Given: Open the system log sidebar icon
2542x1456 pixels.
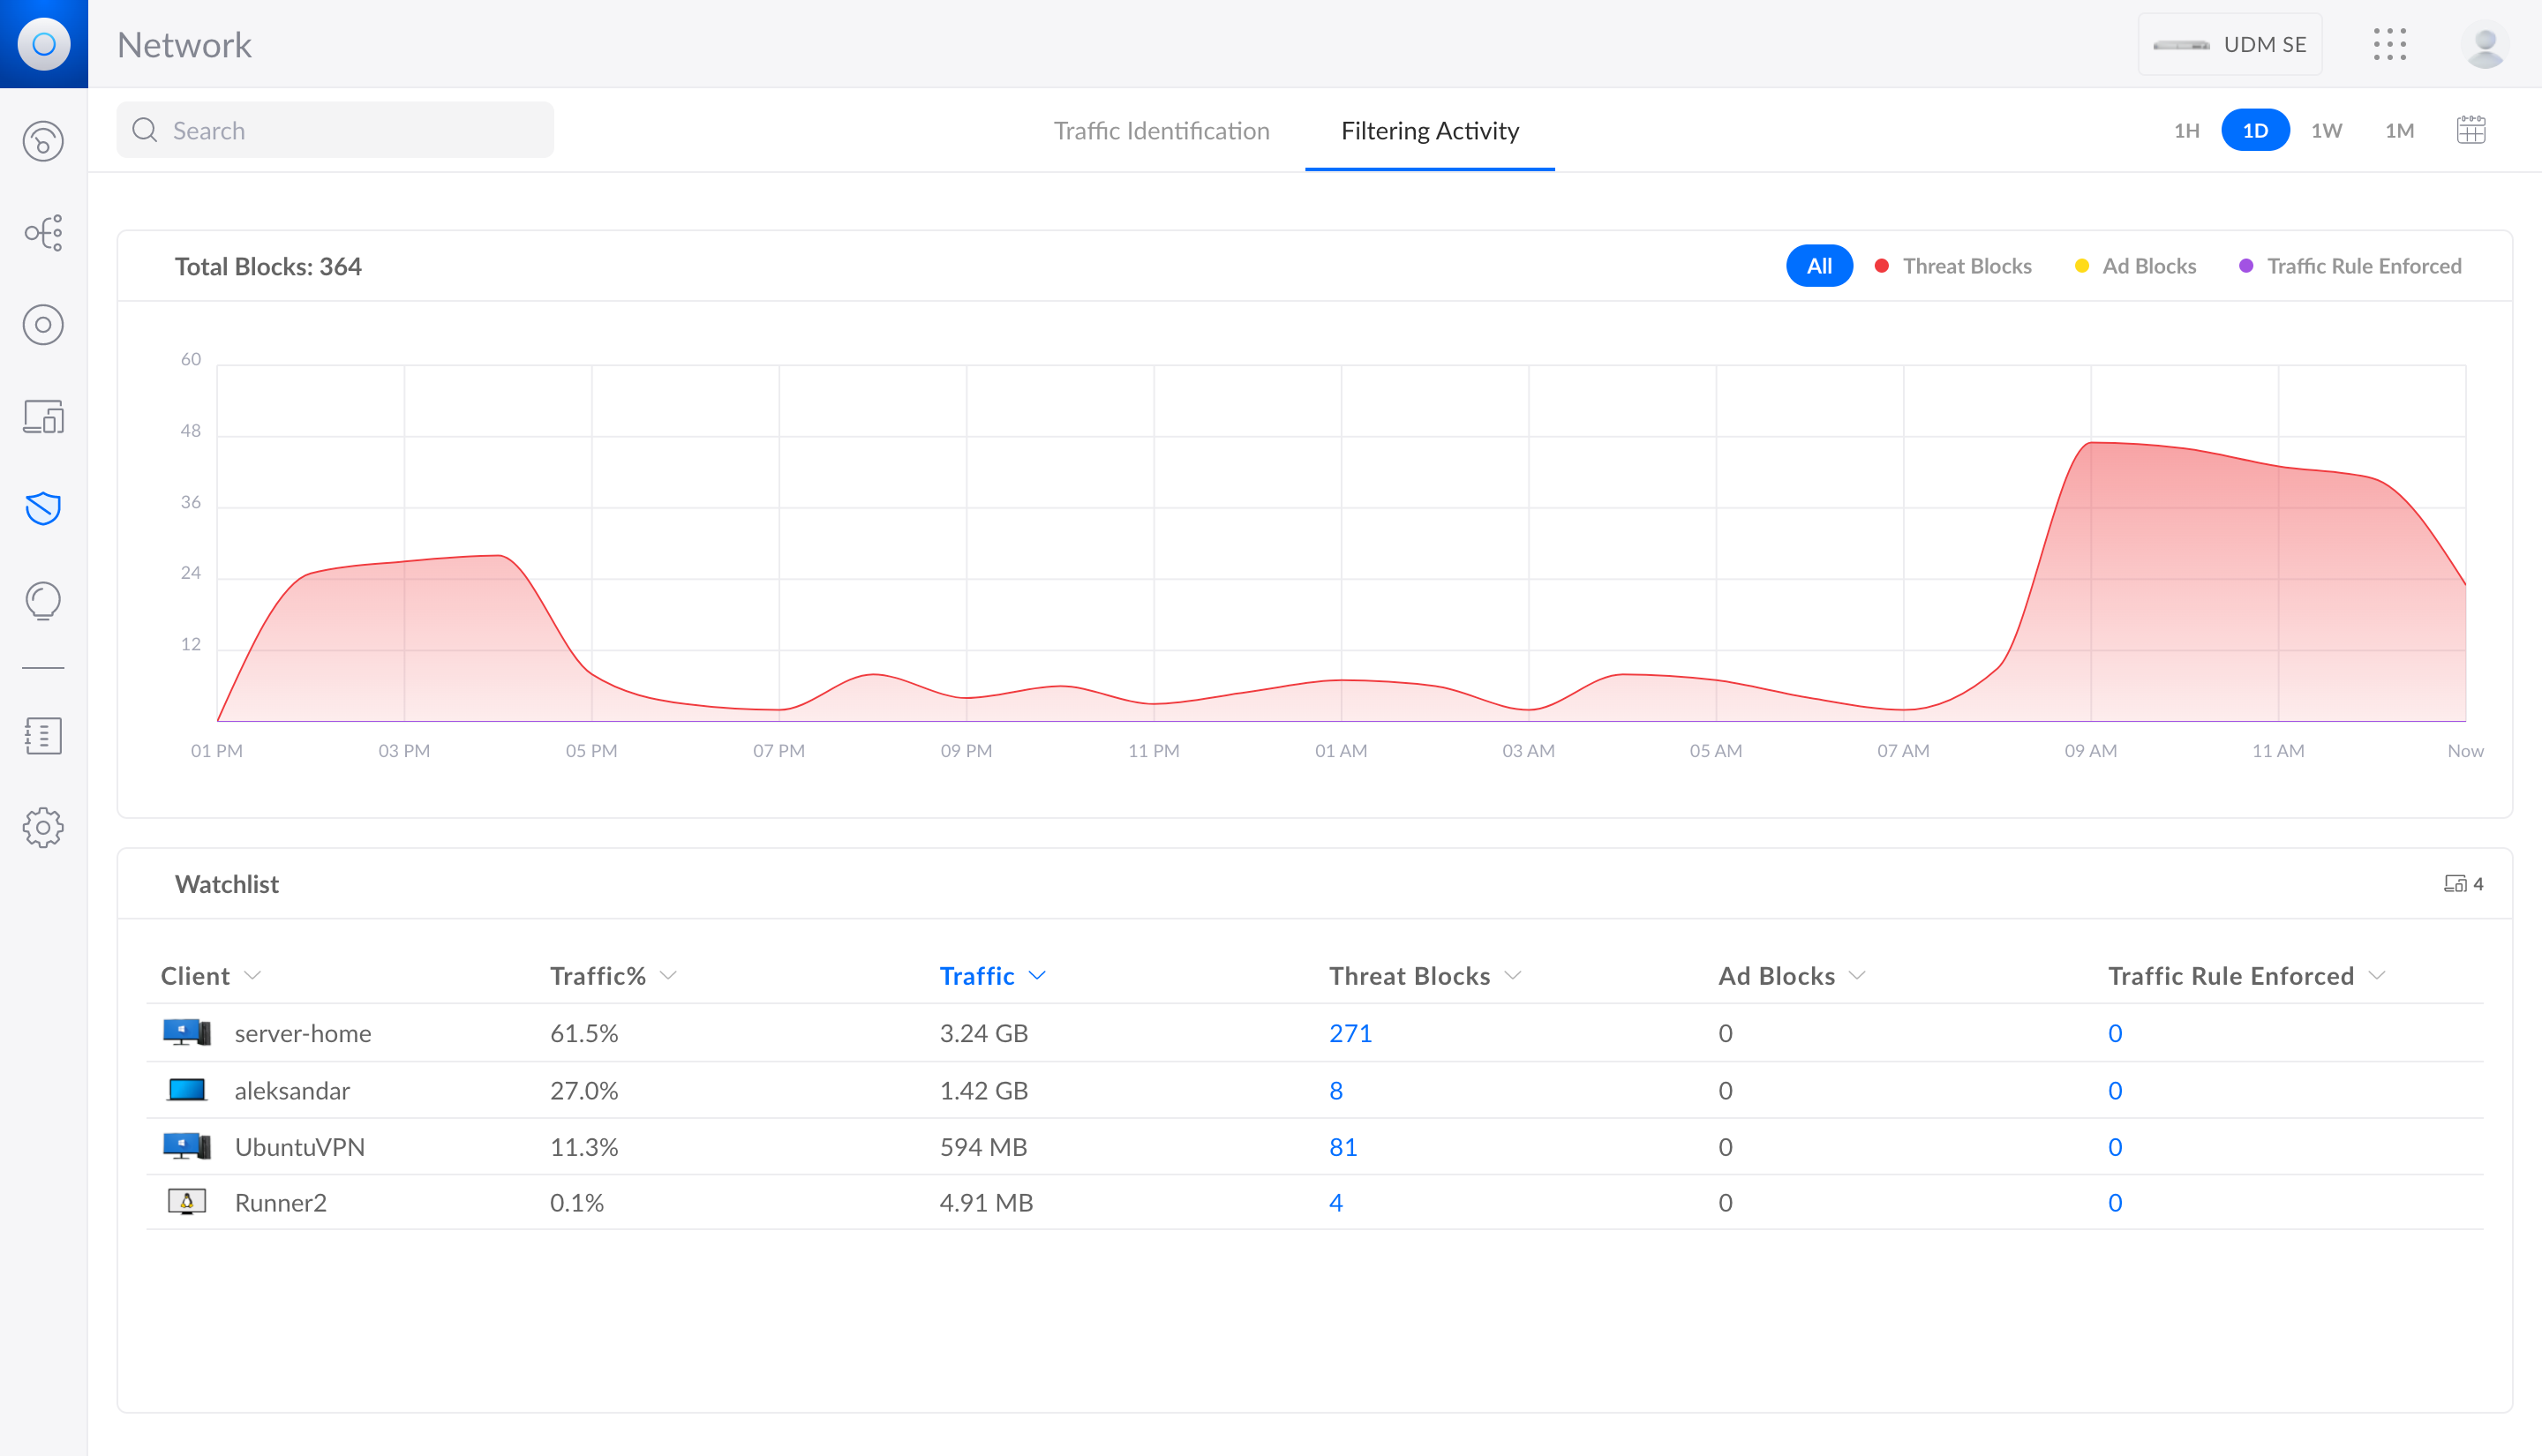Looking at the screenshot, I should pyautogui.click(x=43, y=736).
